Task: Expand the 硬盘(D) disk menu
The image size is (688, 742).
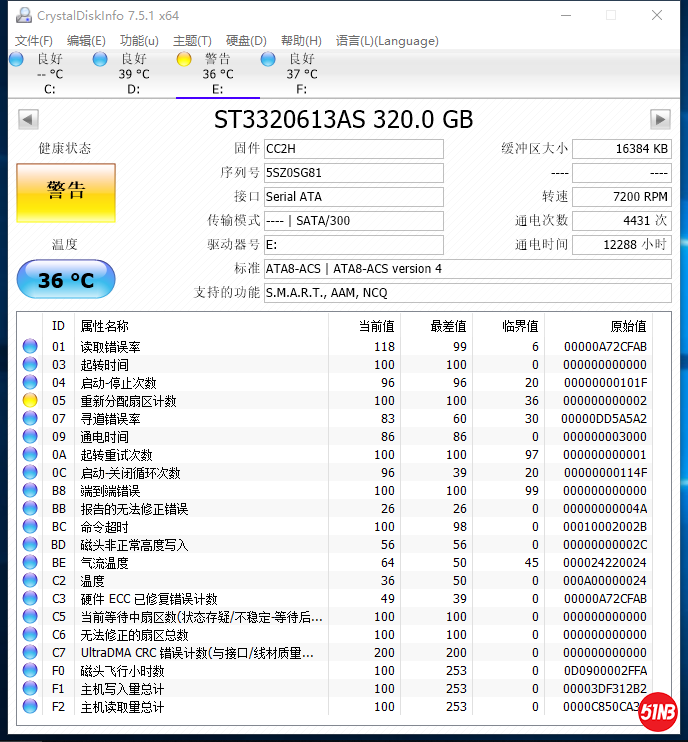Action: [246, 41]
